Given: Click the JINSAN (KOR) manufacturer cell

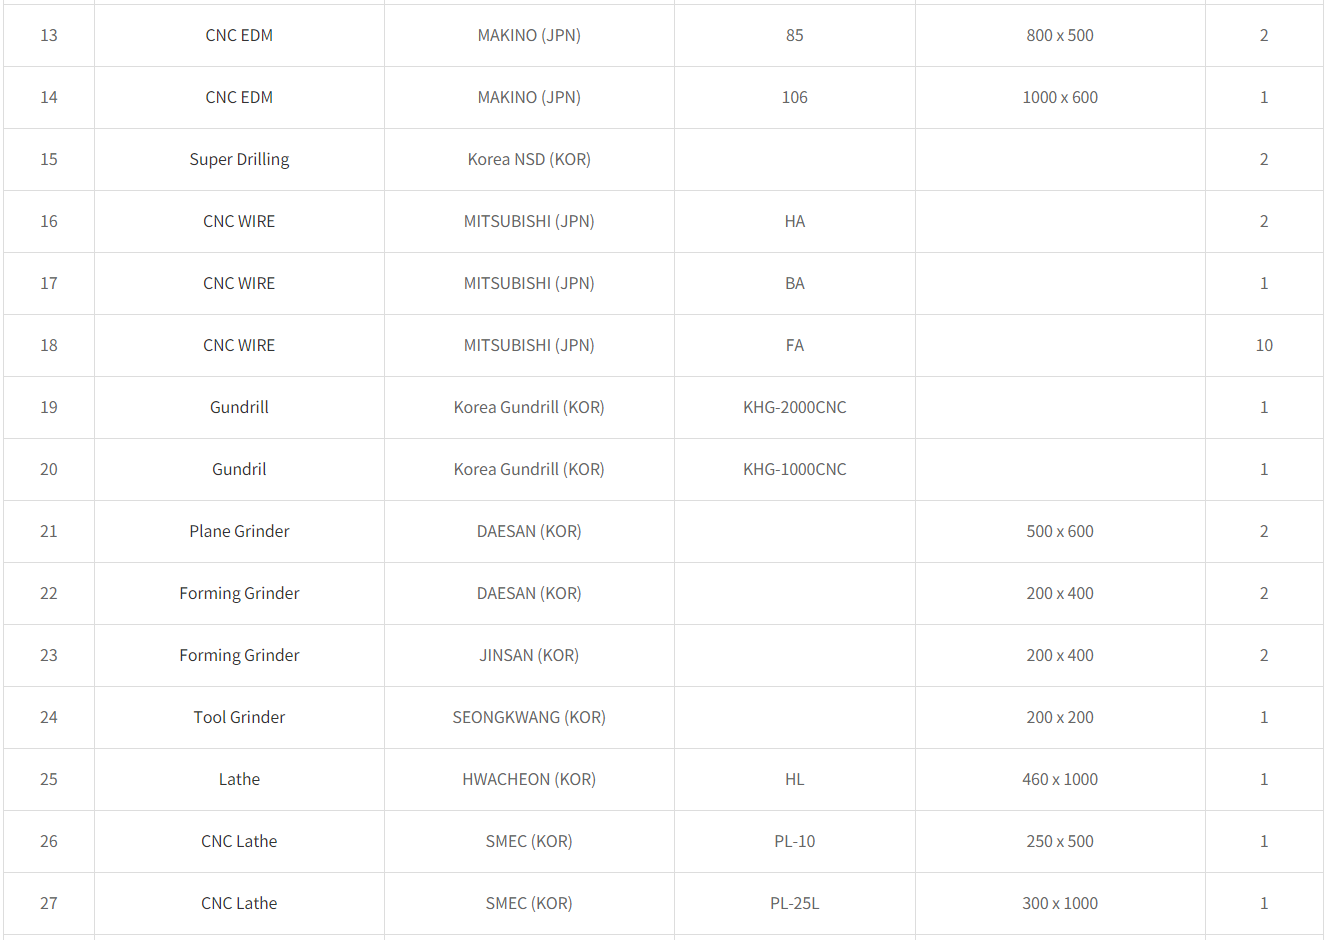Looking at the screenshot, I should tap(529, 656).
